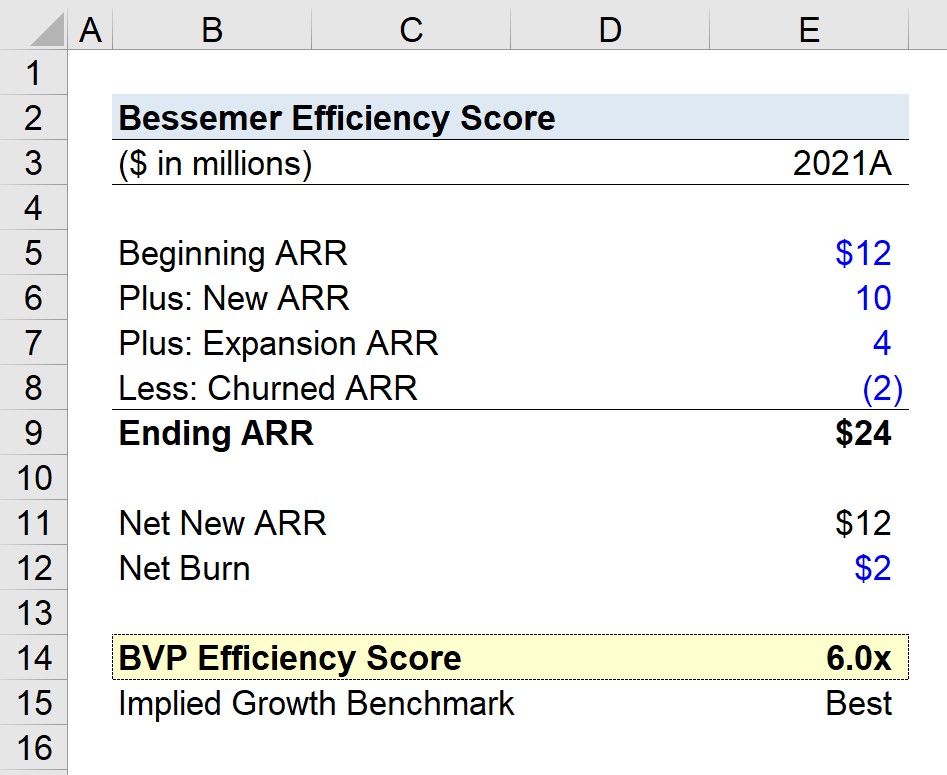The image size is (947, 775).
Task: Click the 'Bessemer Efficiency Score' title cell
Action: click(x=337, y=118)
